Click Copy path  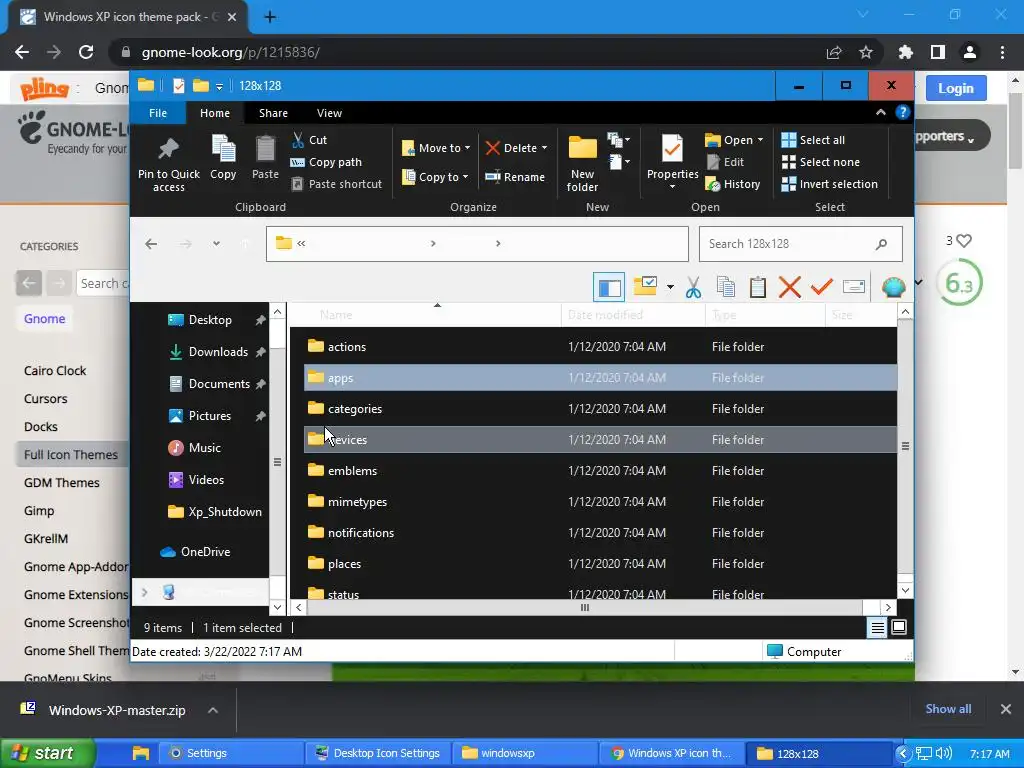(327, 162)
